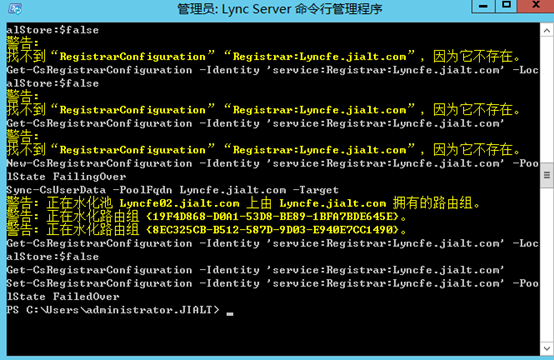
Task: Click the vertical scrollbar thumb
Action: click(x=547, y=175)
